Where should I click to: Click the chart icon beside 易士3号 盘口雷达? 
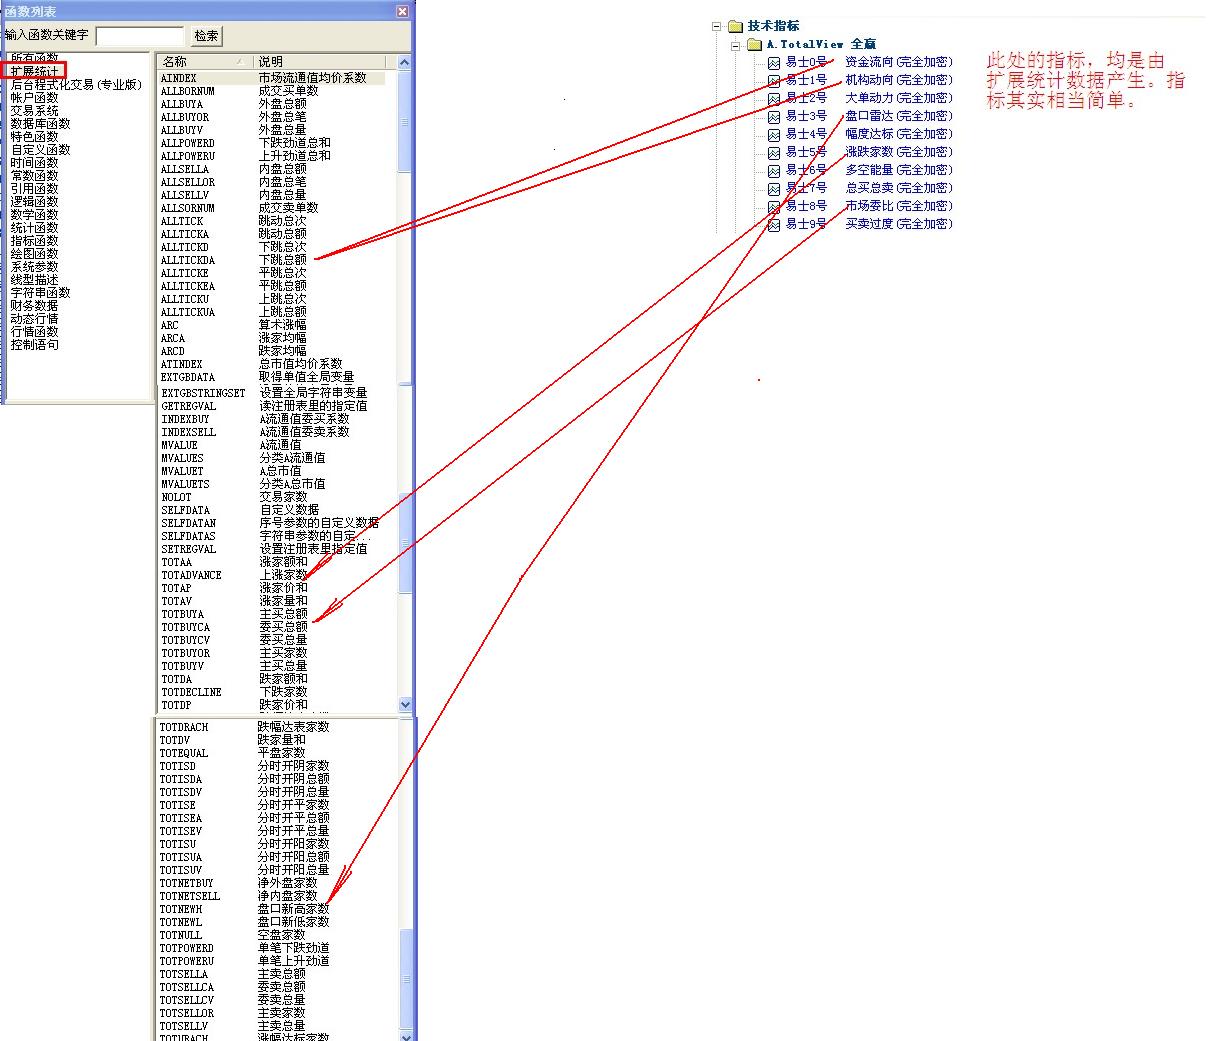[x=774, y=117]
